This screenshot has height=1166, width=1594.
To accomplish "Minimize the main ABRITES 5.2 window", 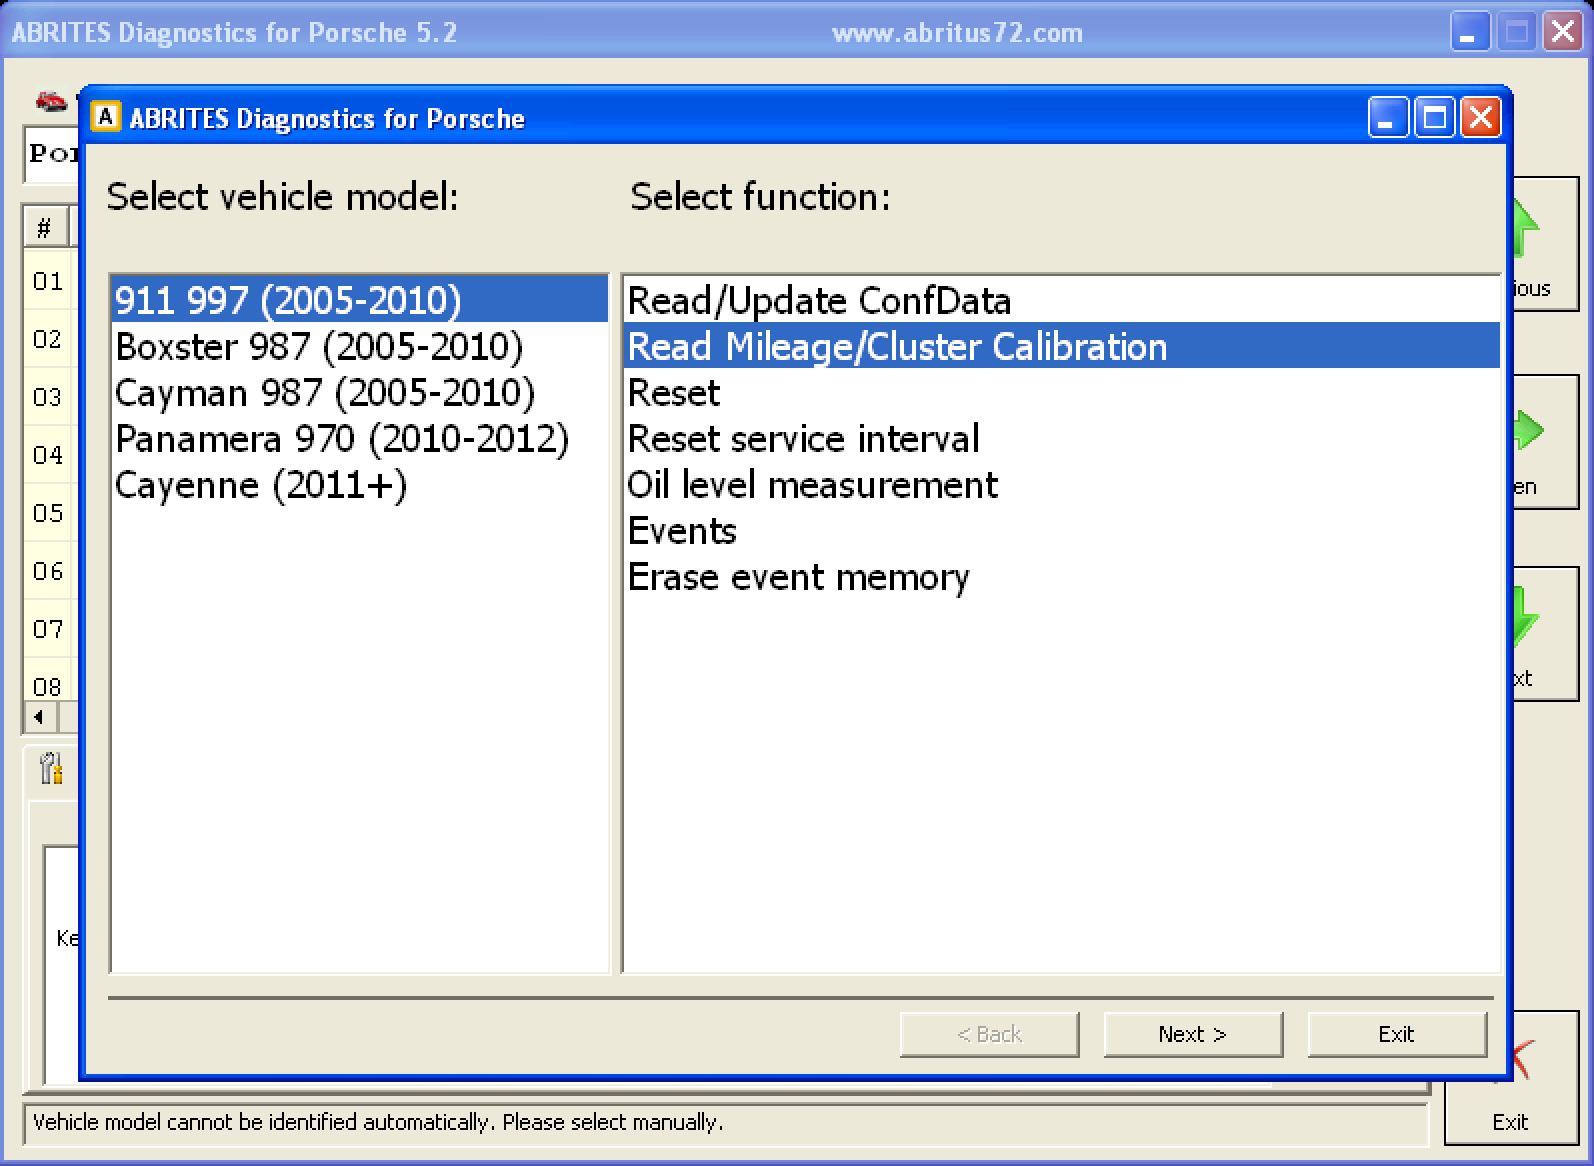I will [x=1468, y=33].
